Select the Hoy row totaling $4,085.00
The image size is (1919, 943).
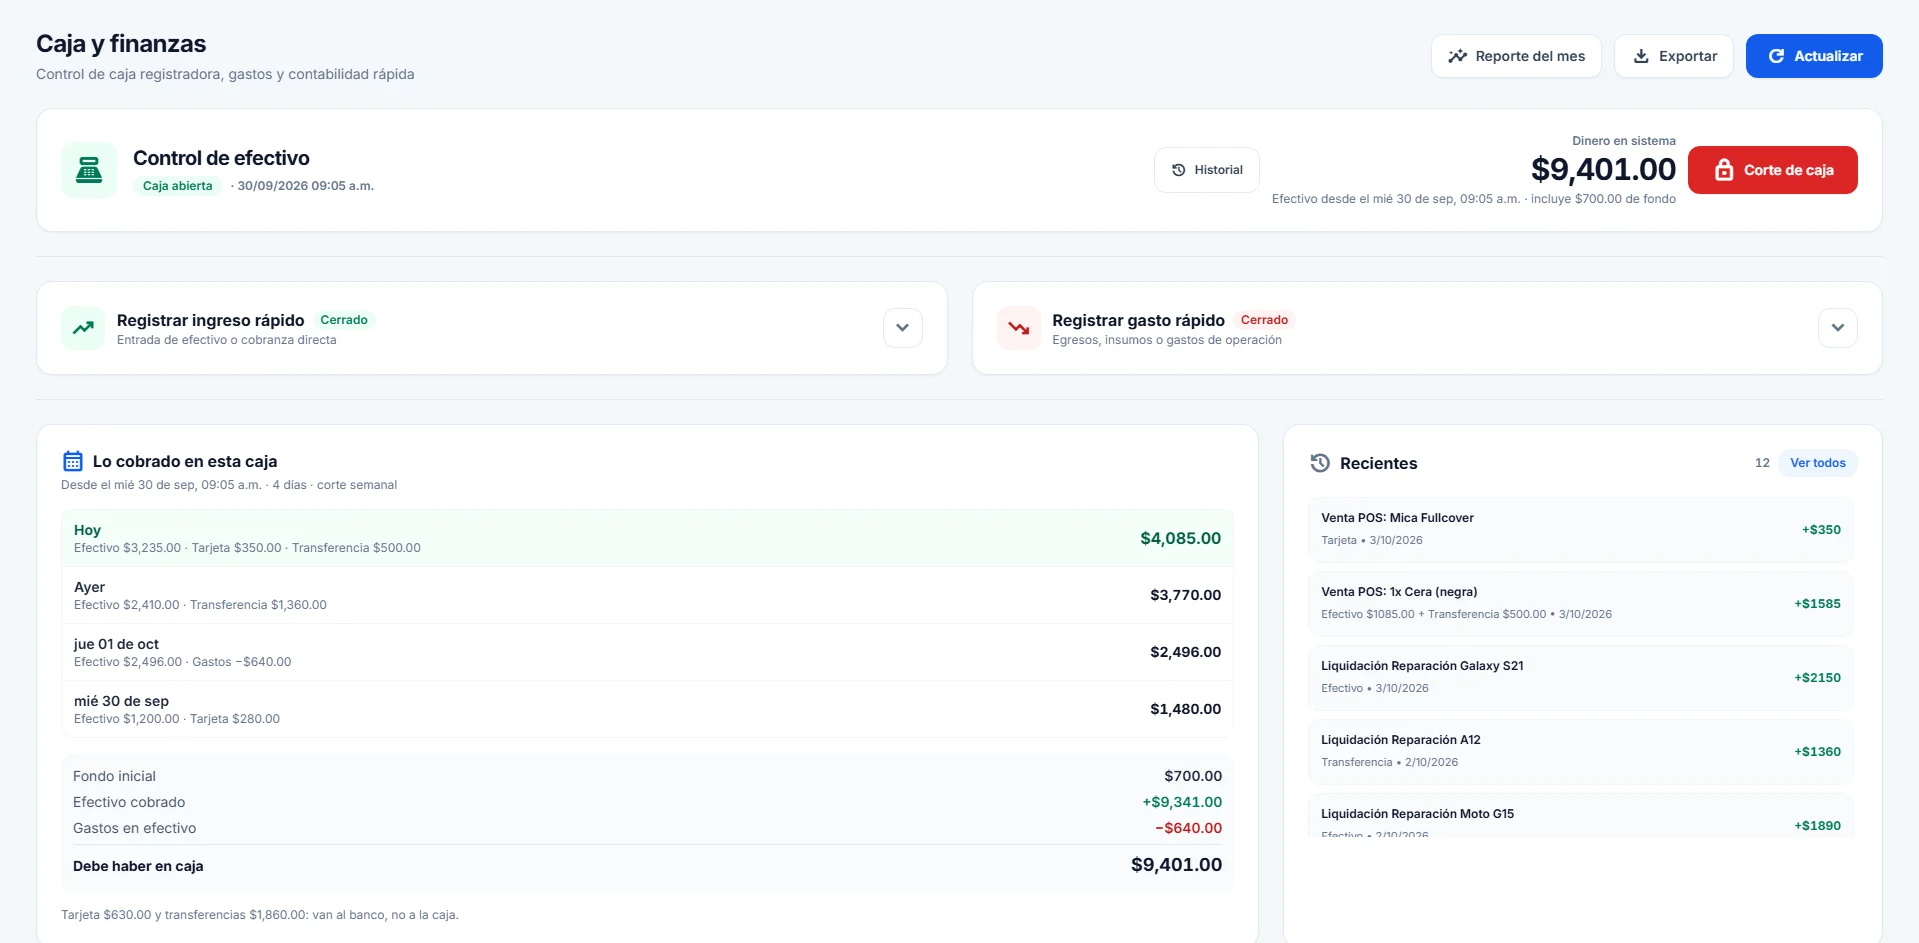coord(647,538)
